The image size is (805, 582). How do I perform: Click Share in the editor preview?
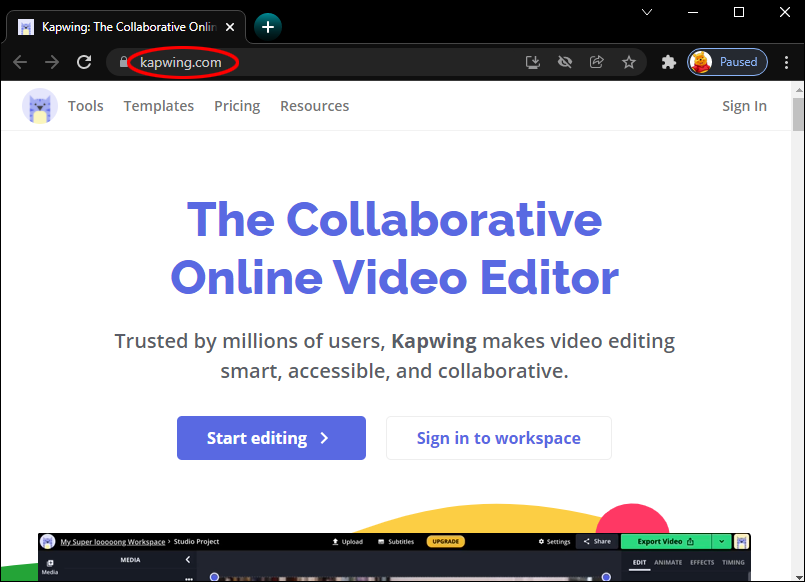tap(597, 541)
